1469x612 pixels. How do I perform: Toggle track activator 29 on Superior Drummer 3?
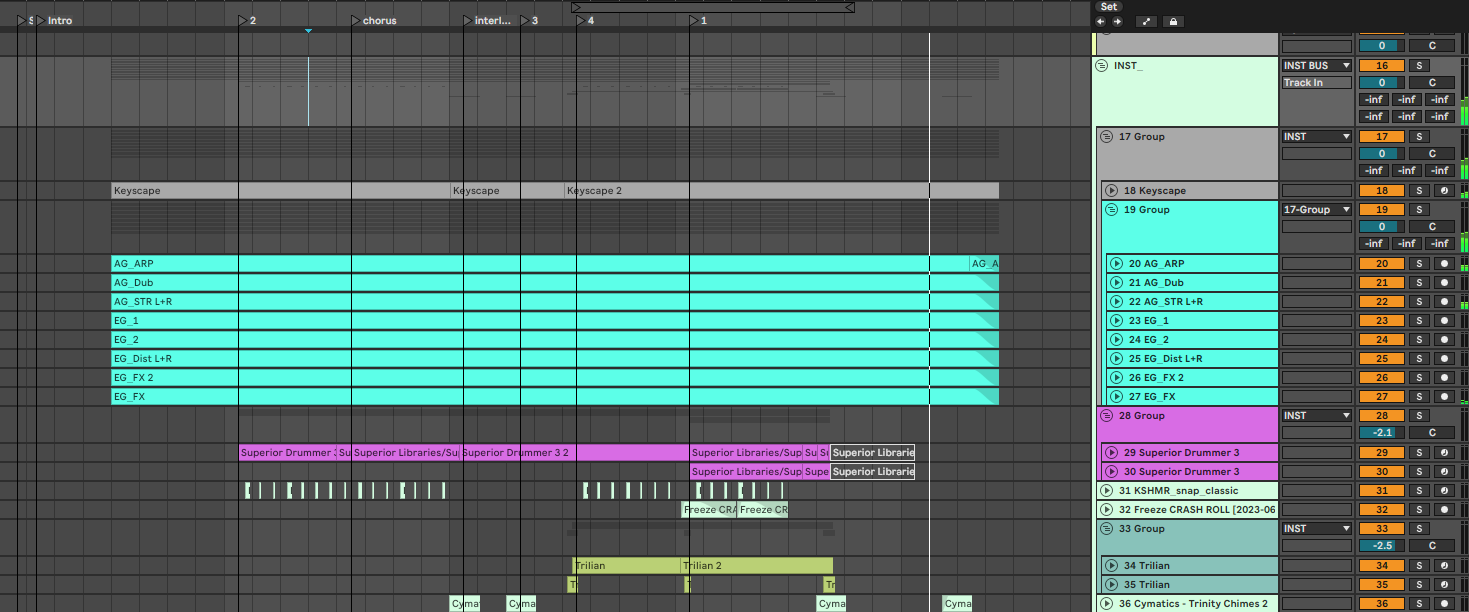1382,453
